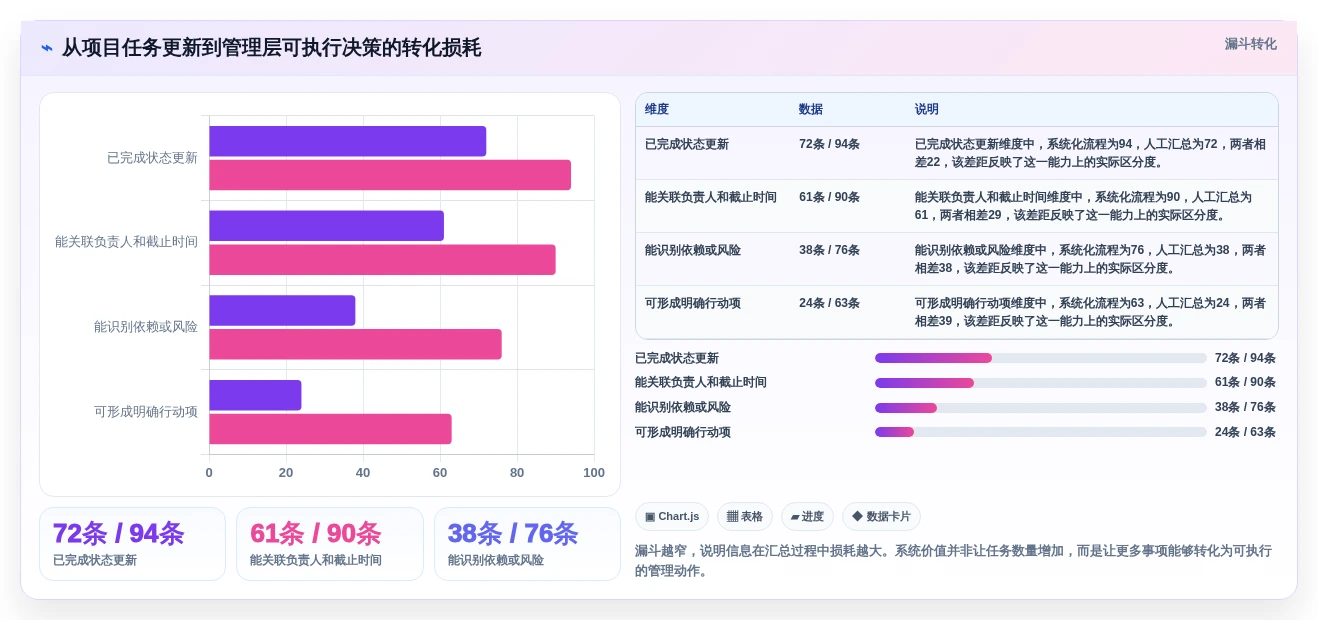Click the purple bar for 能关联负责人和截止时间
The image size is (1318, 620).
326,226
